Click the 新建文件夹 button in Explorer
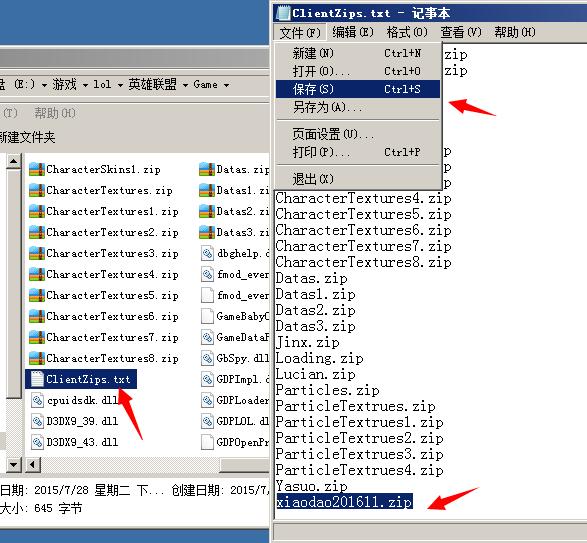The height and width of the screenshot is (543, 587). [27, 137]
